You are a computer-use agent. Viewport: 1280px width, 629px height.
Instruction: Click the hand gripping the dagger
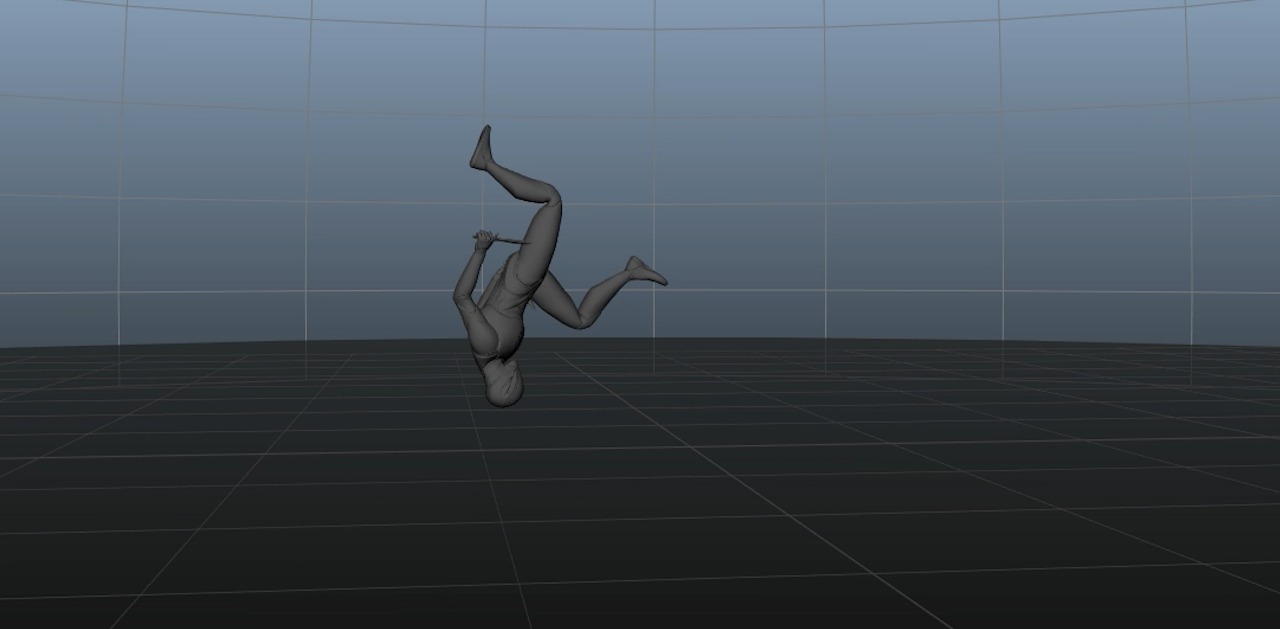pyautogui.click(x=485, y=239)
